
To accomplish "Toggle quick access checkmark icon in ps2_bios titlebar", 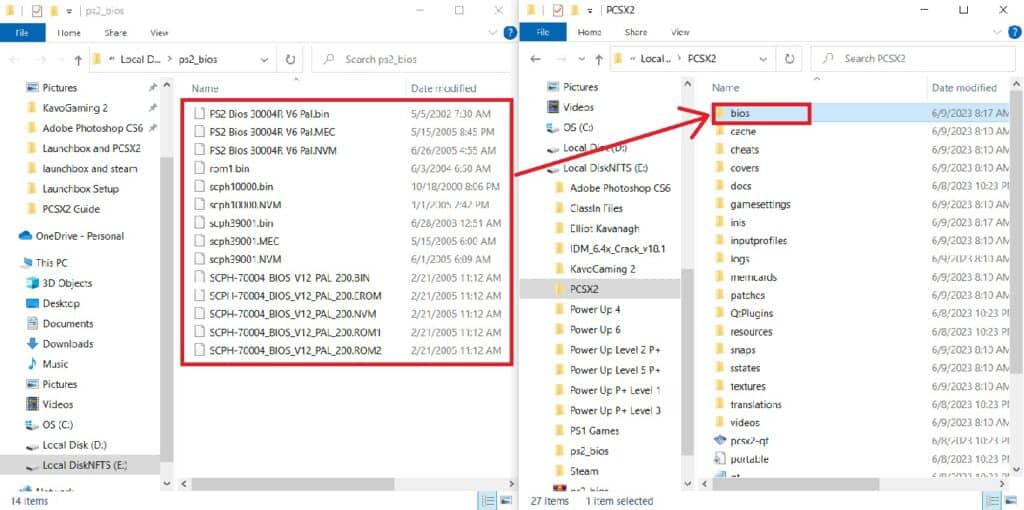I will (37, 11).
